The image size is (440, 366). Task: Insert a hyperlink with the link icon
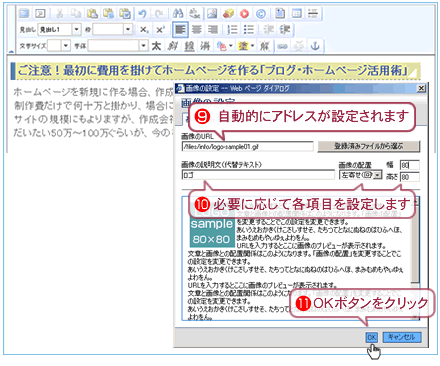point(282,46)
